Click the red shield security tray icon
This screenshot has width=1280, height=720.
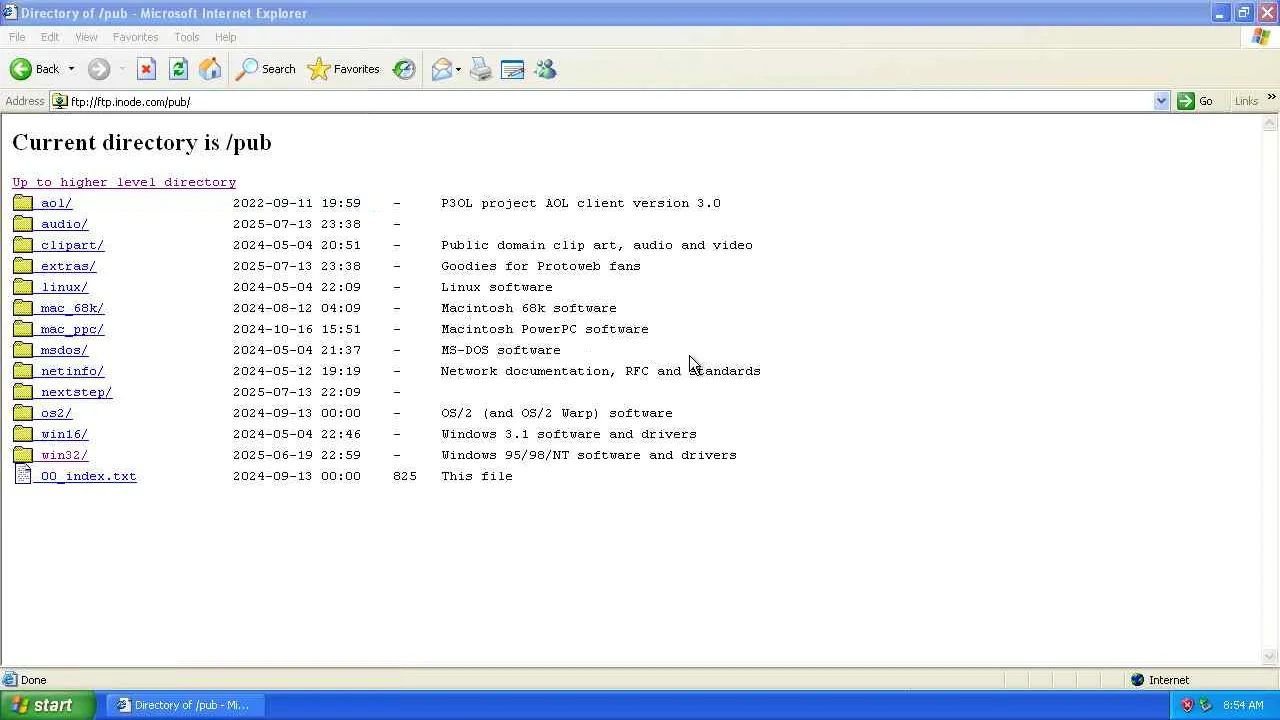tap(1188, 705)
